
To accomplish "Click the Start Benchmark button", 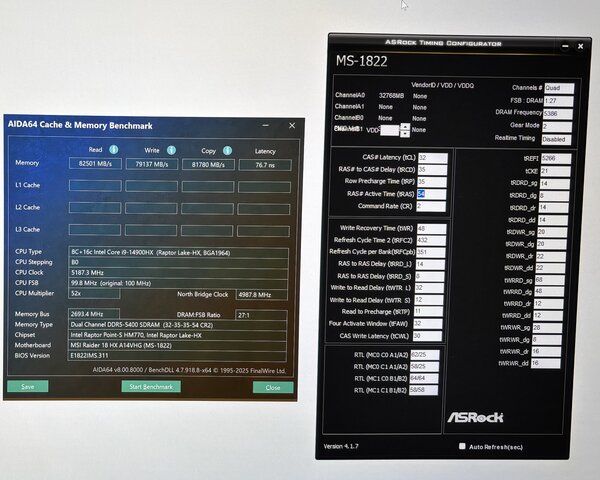I will click(151, 387).
